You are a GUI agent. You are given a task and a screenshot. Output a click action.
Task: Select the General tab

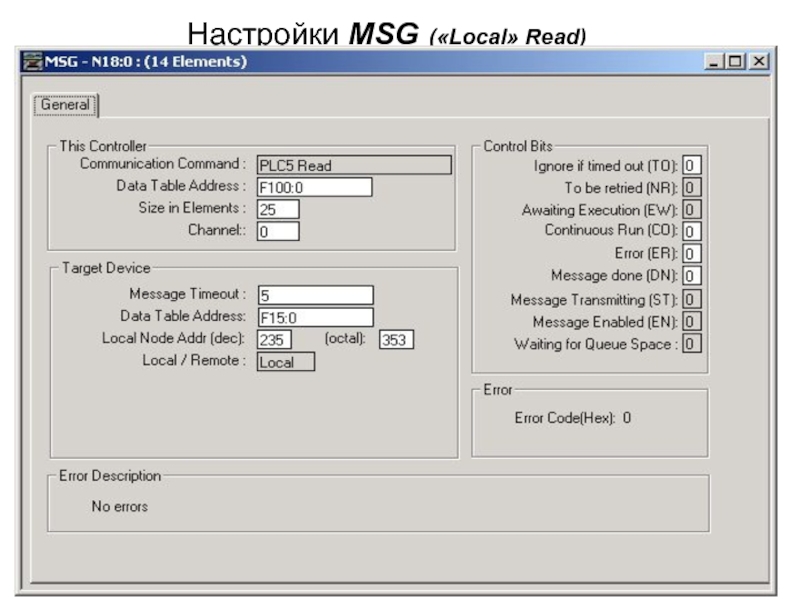point(66,105)
